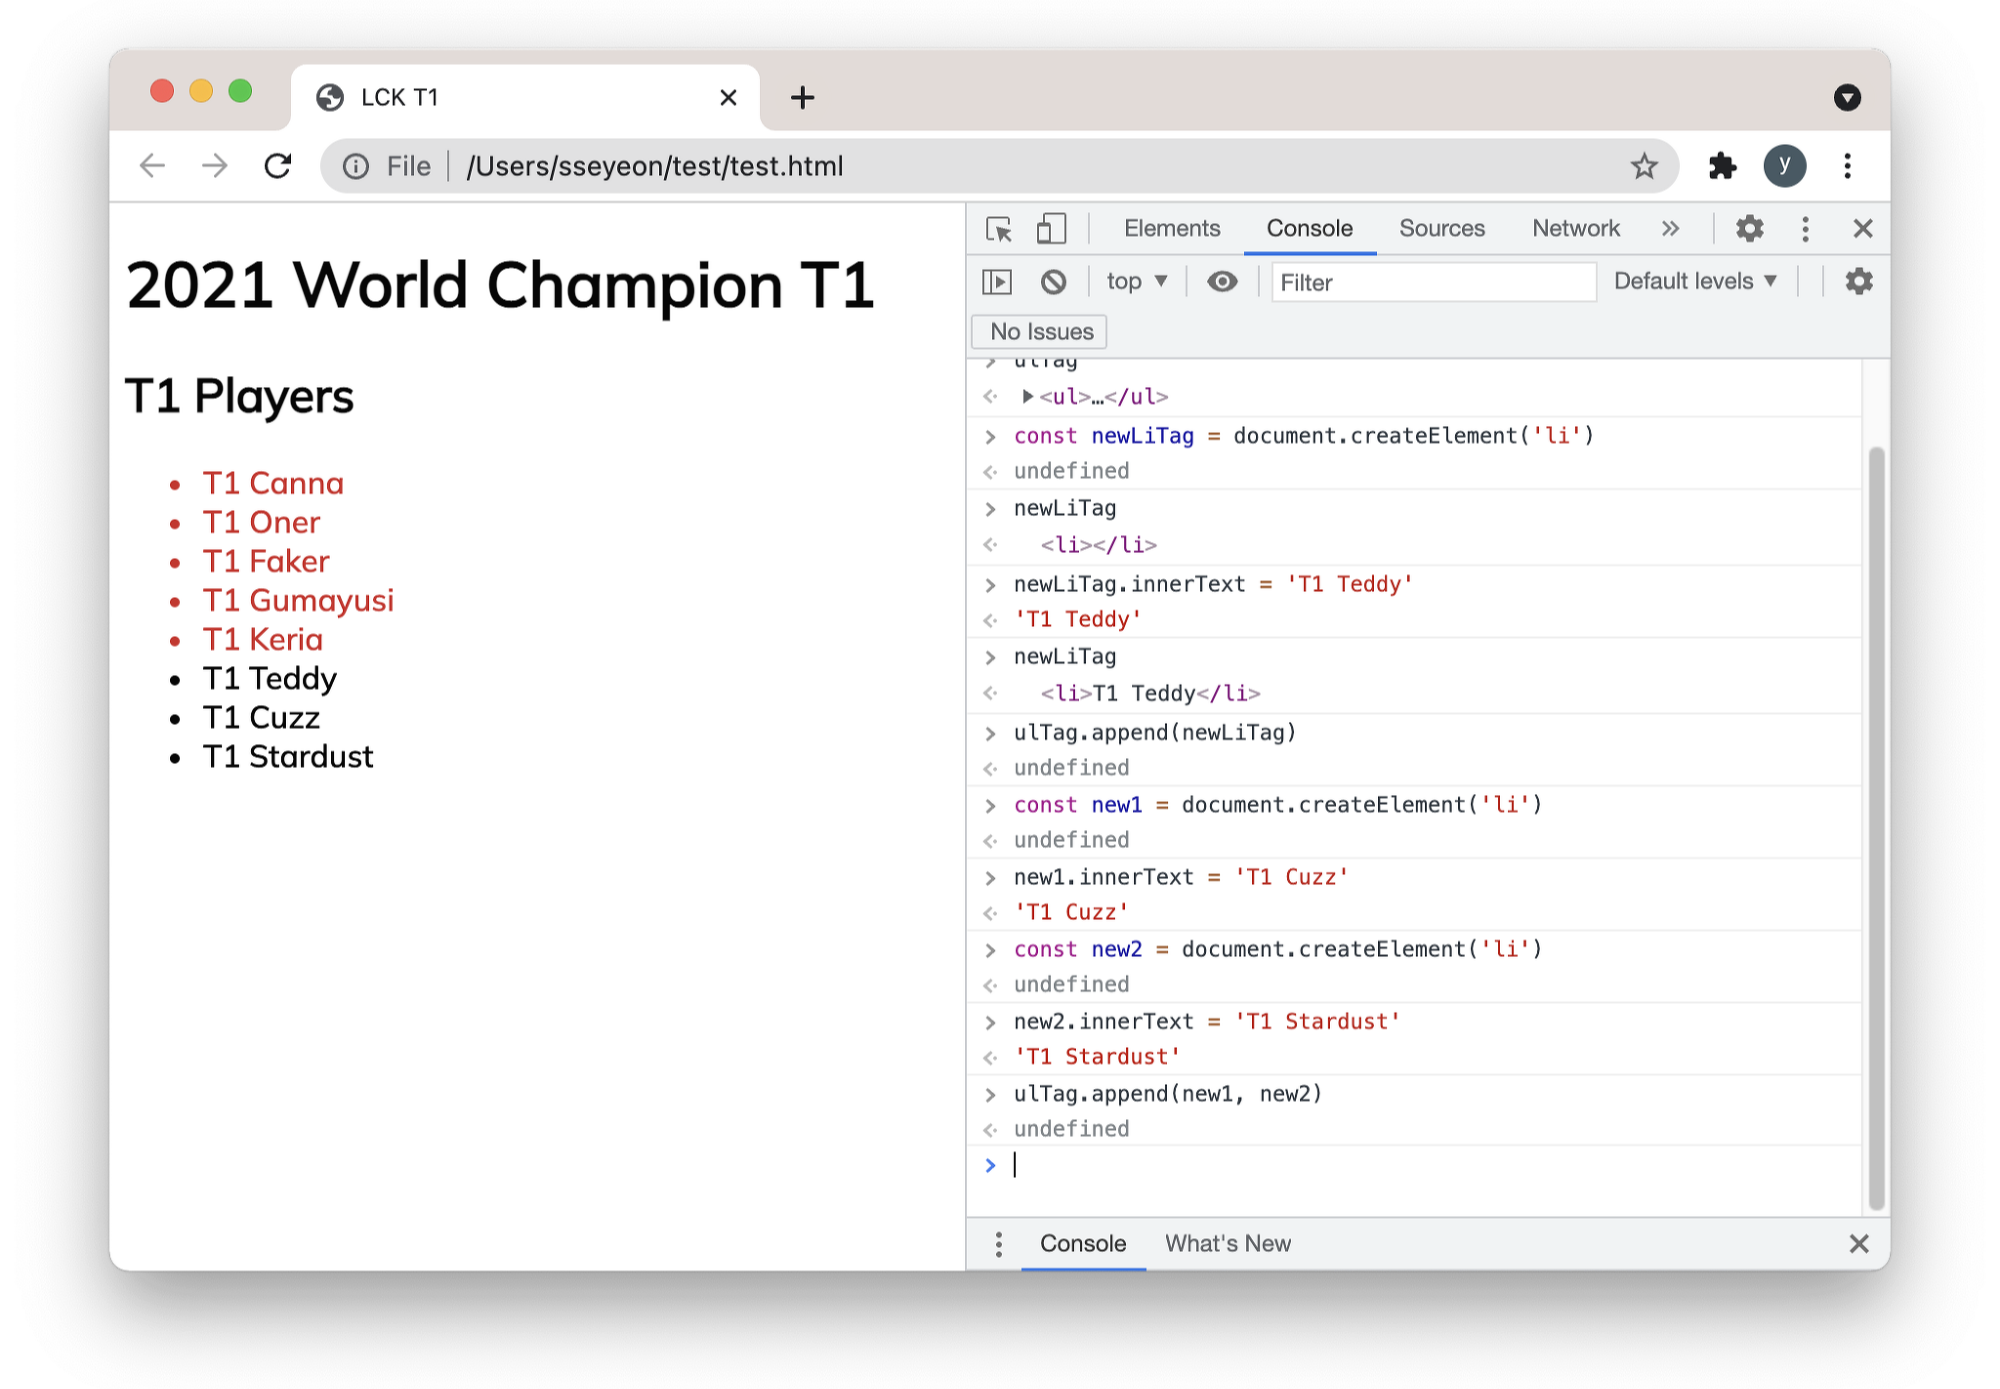Open a new browser tab with plus

pyautogui.click(x=802, y=98)
